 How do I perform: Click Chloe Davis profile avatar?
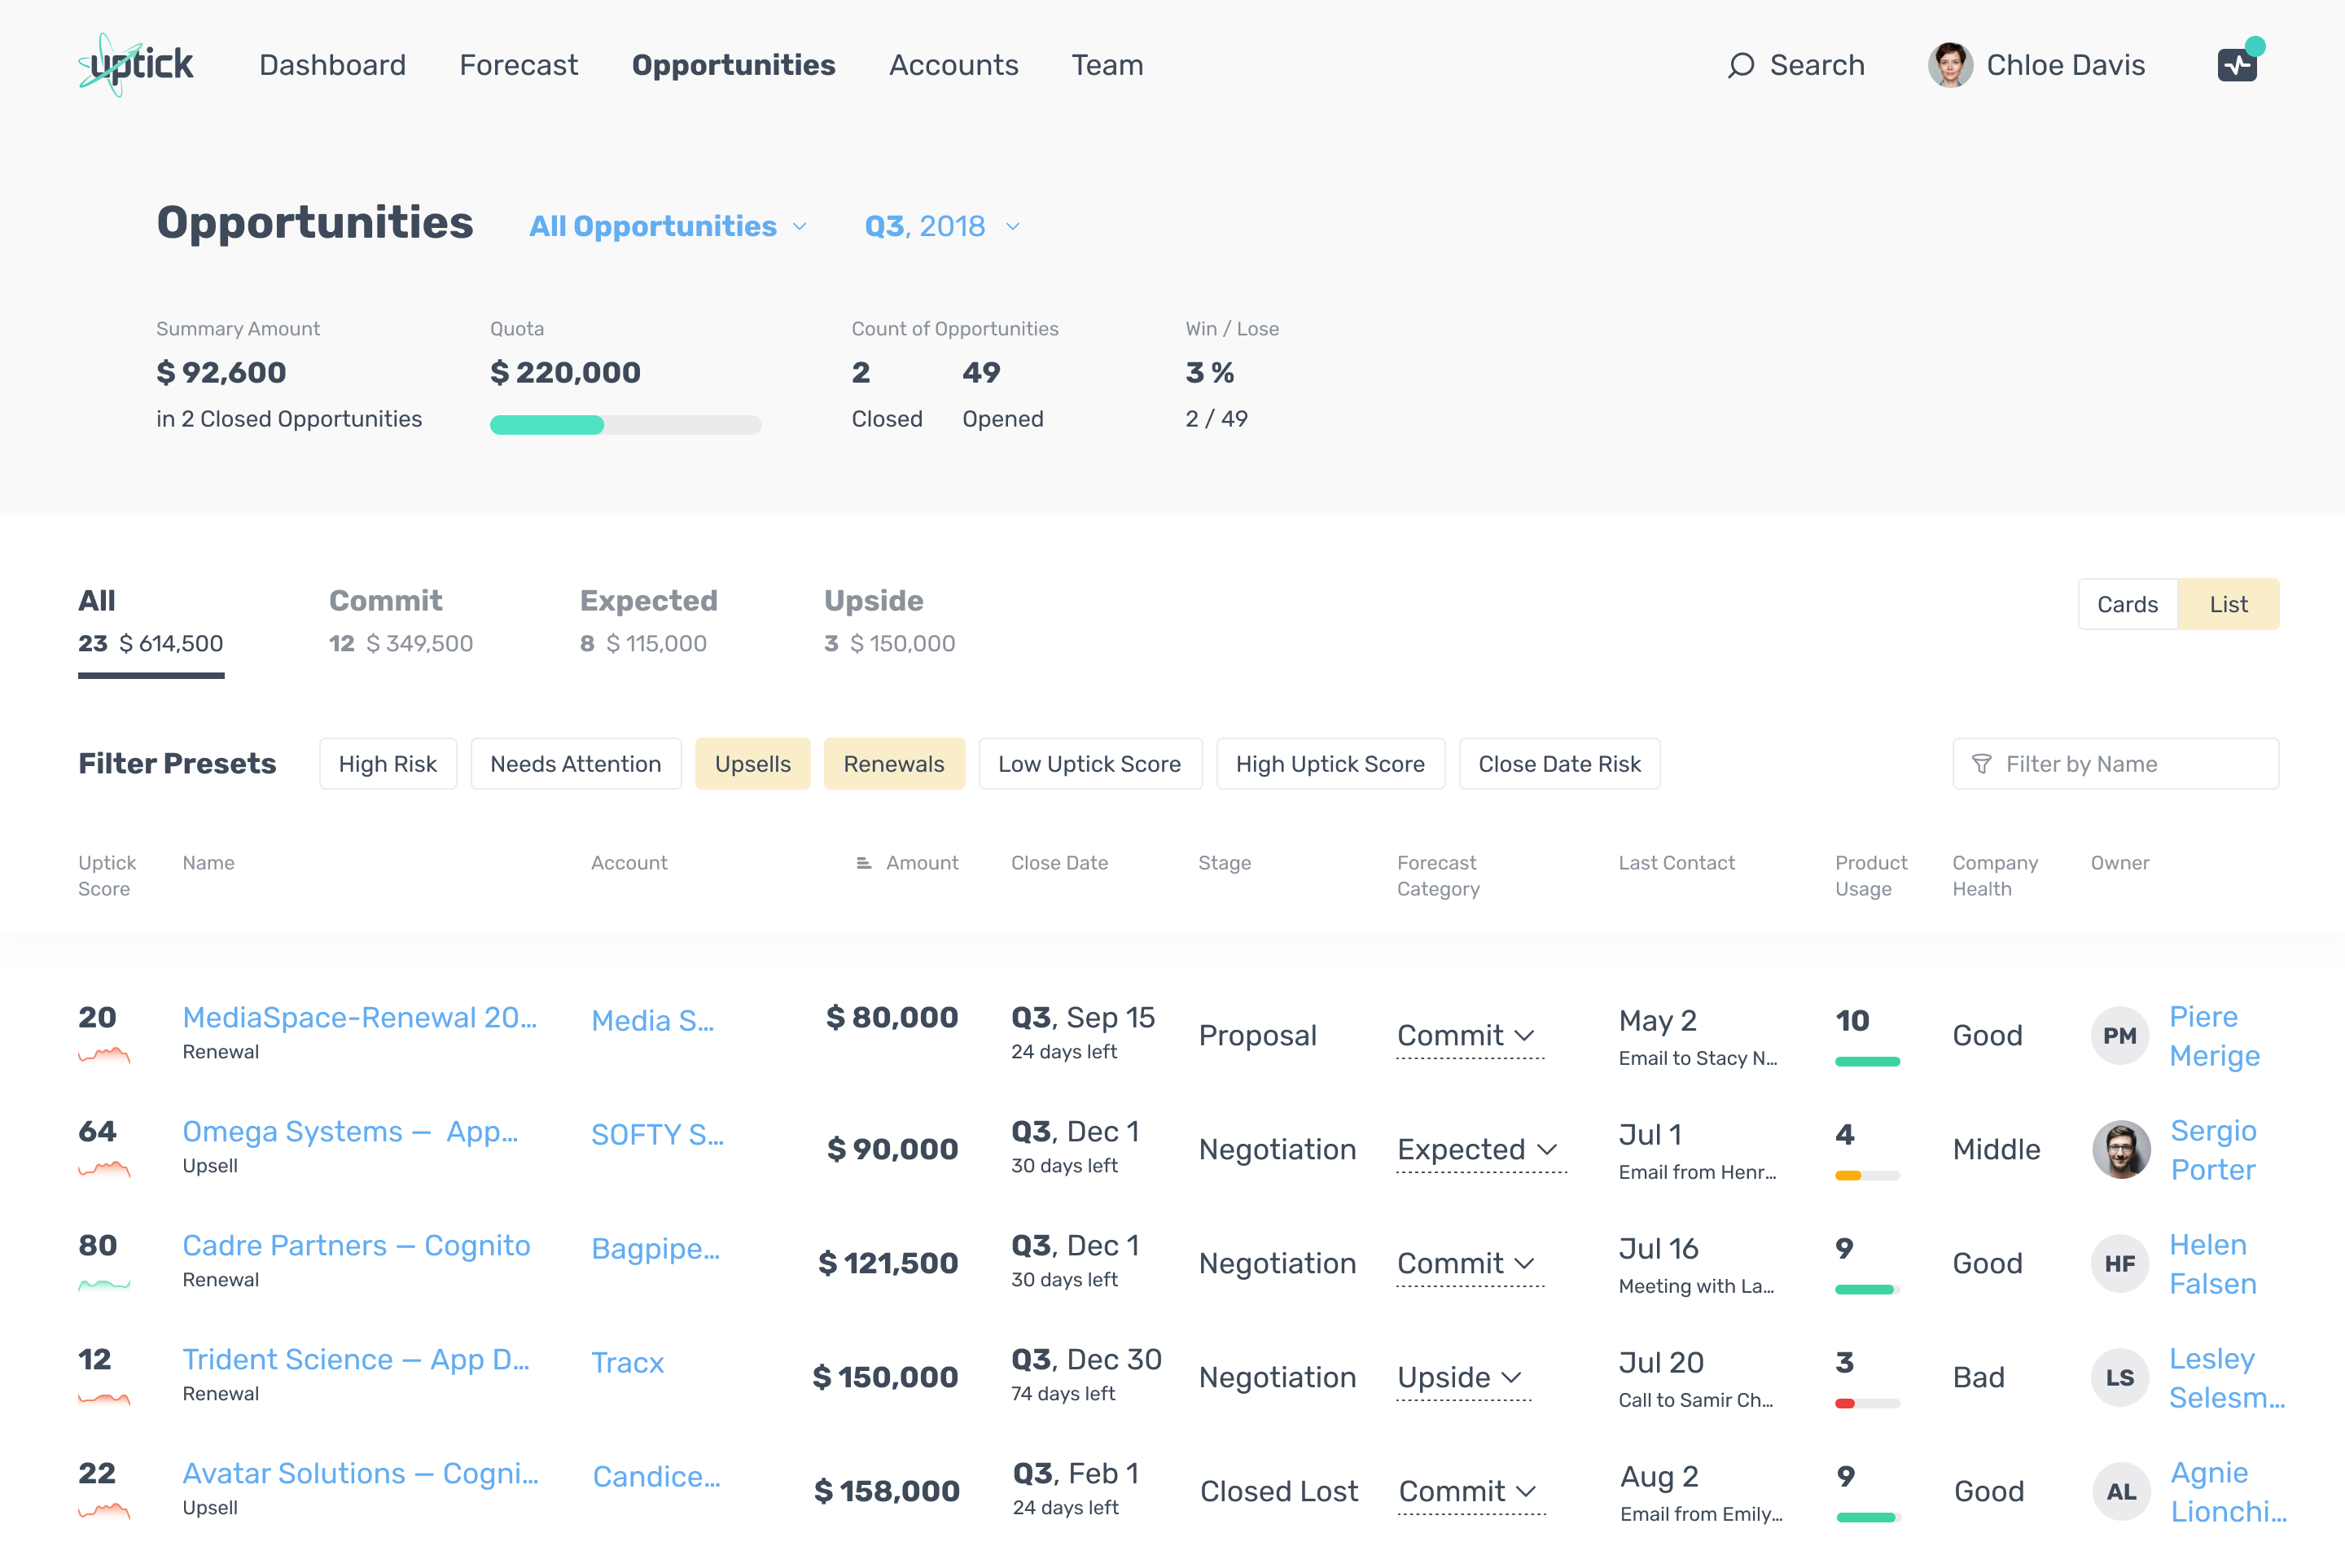point(1949,65)
